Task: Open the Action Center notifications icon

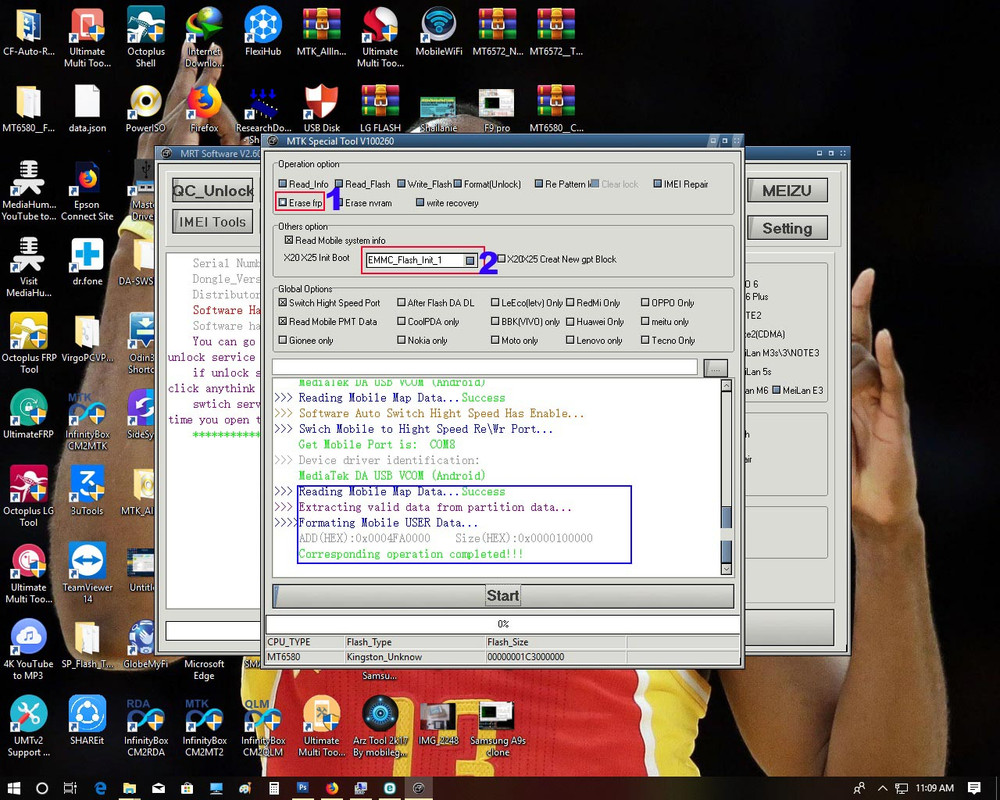Action: coord(974,788)
